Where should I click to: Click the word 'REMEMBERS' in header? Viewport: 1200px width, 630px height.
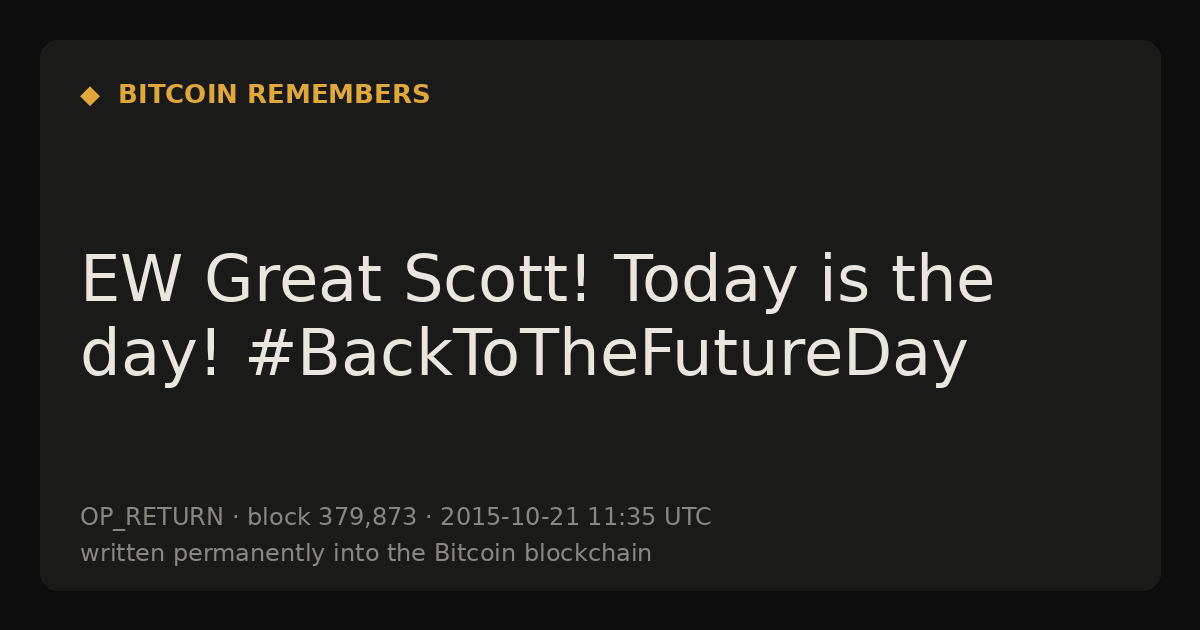coord(339,95)
